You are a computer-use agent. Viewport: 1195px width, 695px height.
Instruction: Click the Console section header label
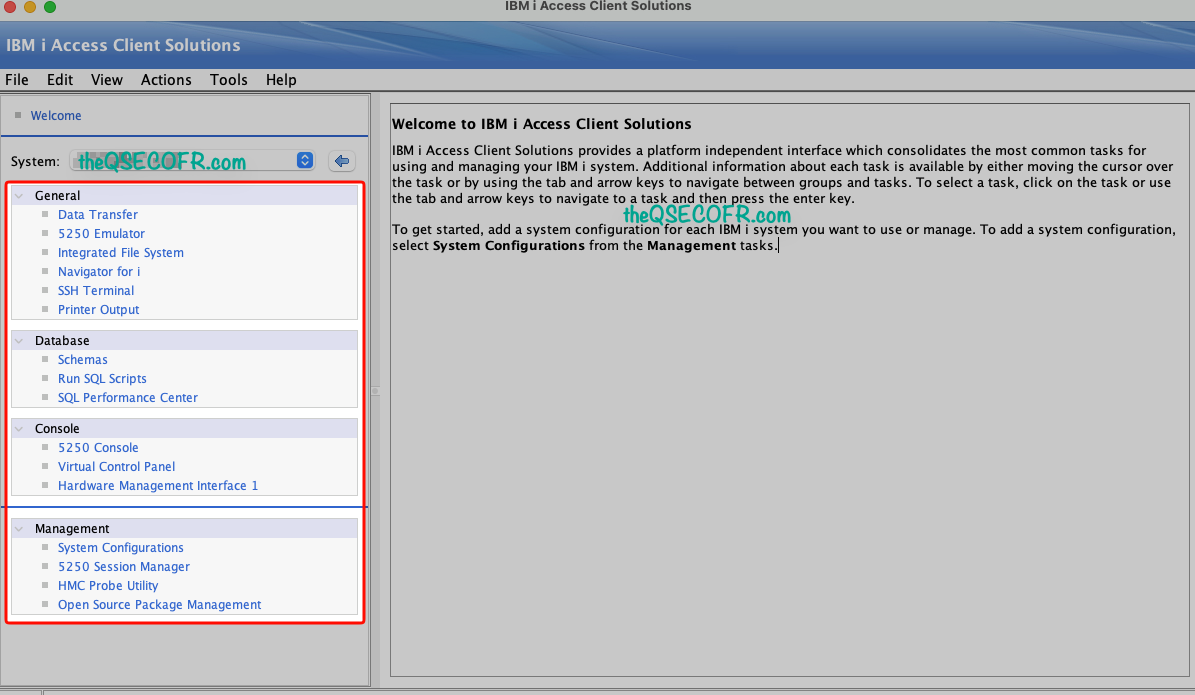[x=57, y=429]
